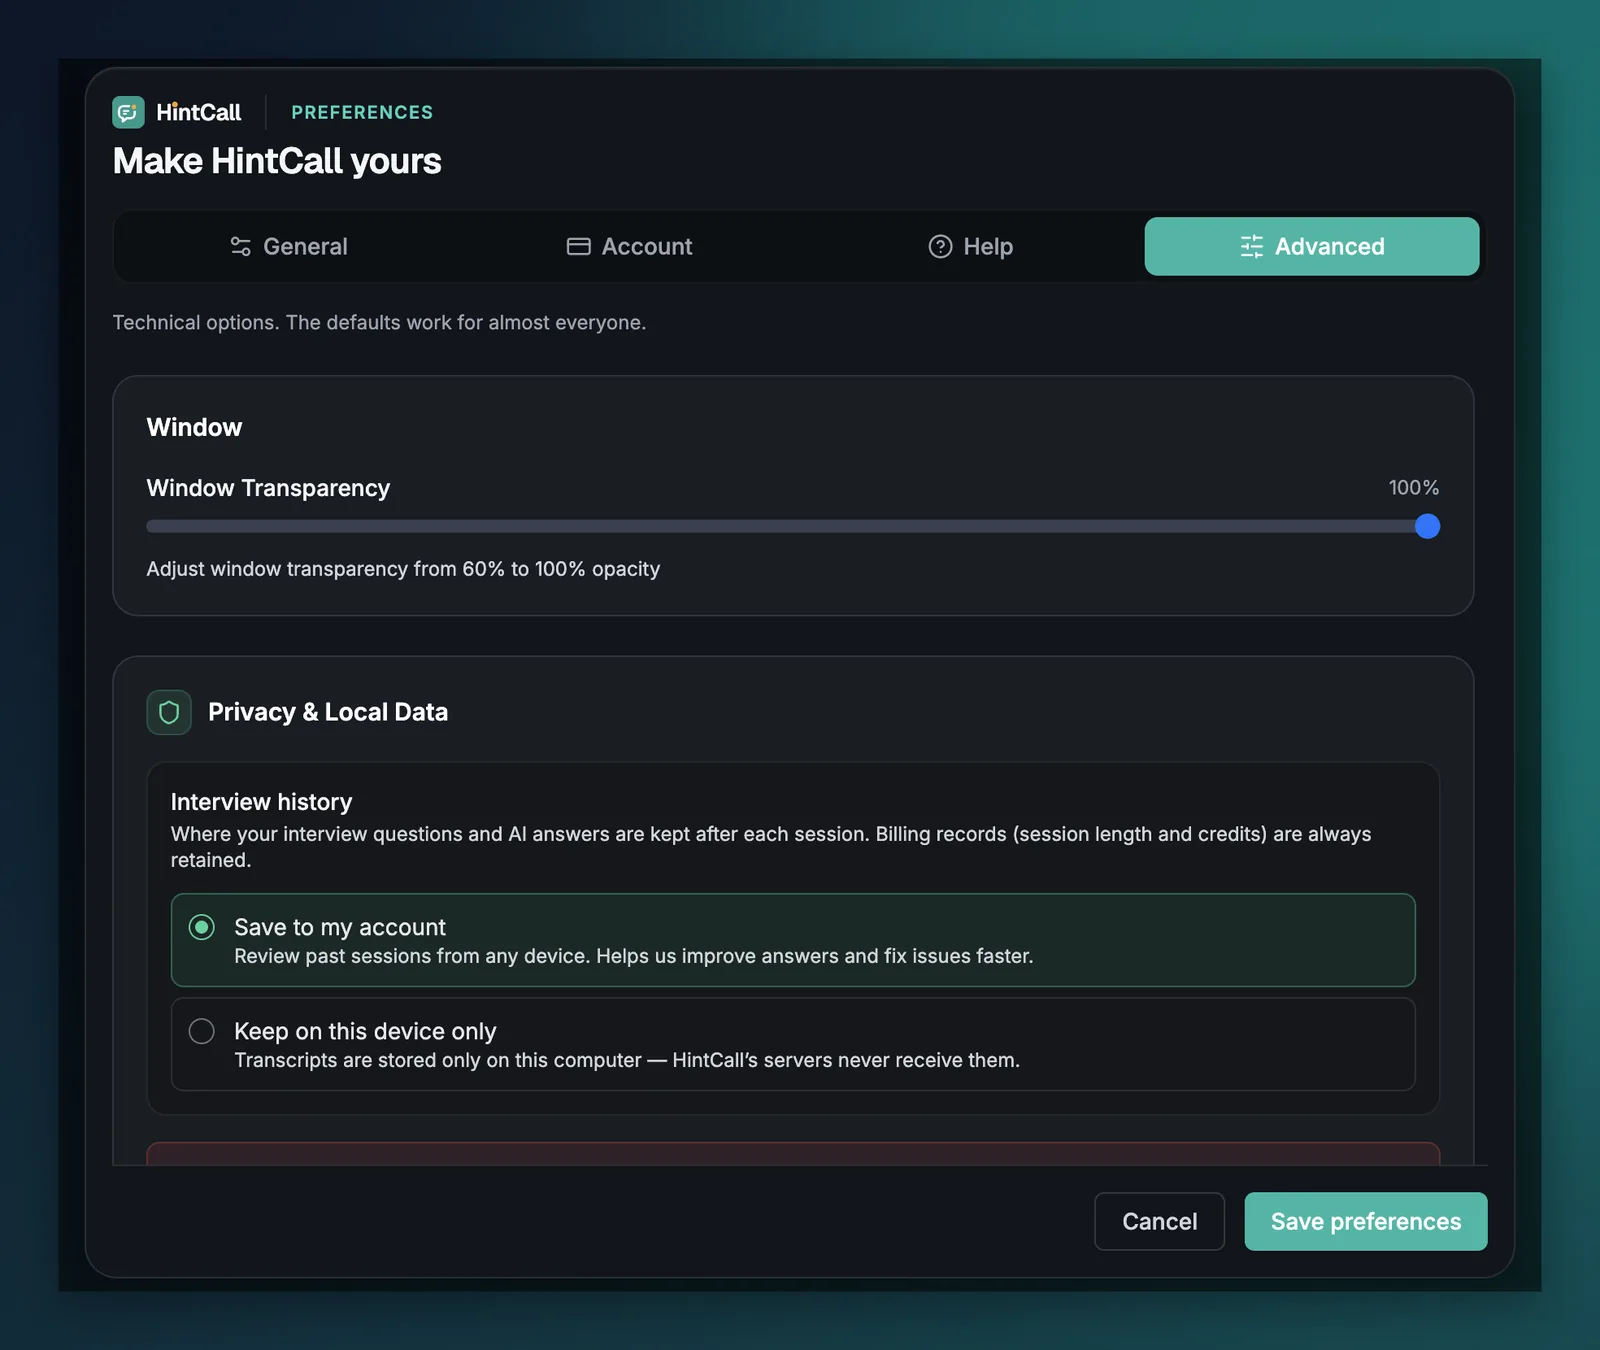The width and height of the screenshot is (1600, 1350).
Task: Click the Cancel button
Action: point(1159,1221)
